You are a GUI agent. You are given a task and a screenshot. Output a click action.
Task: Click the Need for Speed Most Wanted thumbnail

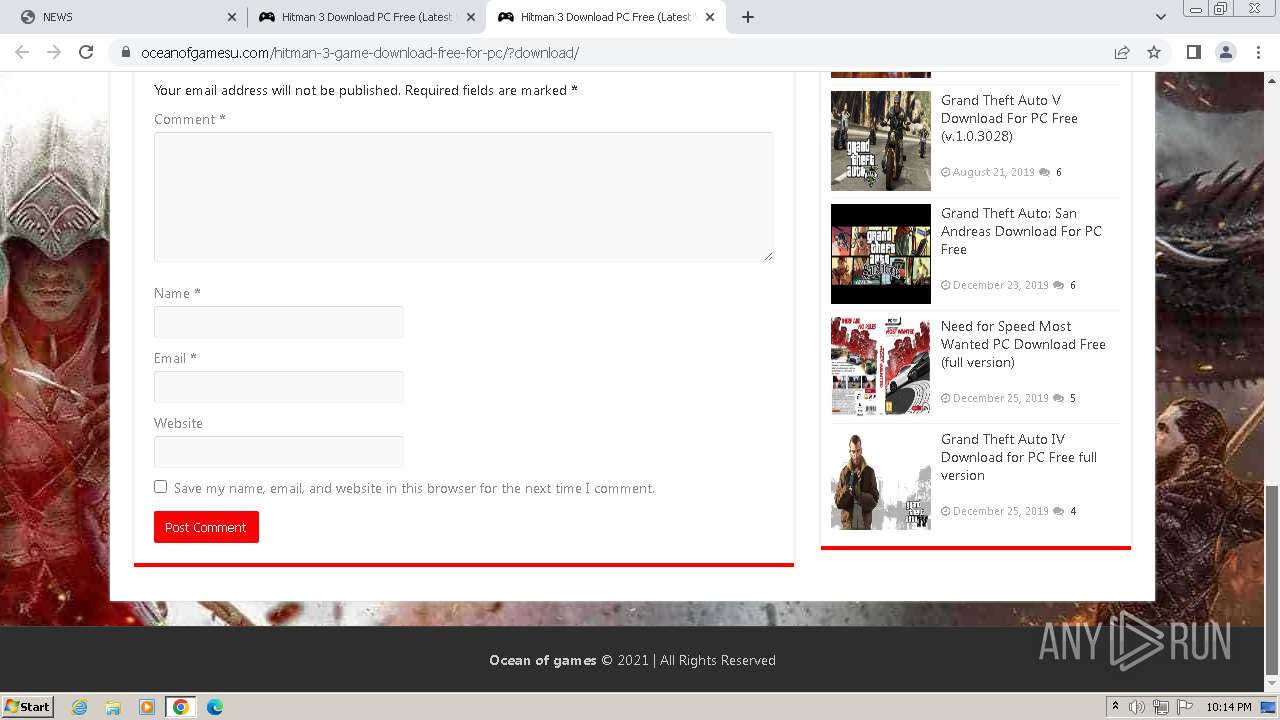pyautogui.click(x=881, y=367)
